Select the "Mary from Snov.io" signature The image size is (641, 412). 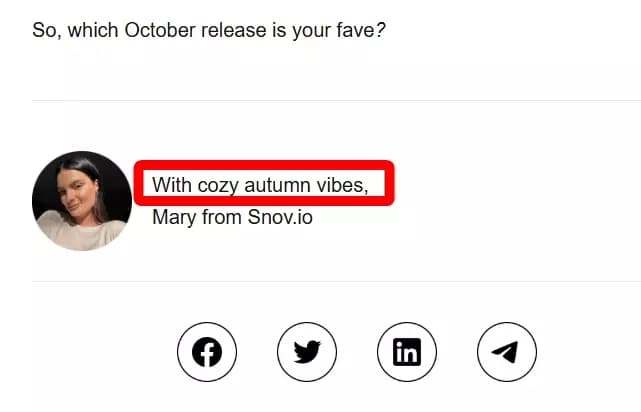[232, 216]
